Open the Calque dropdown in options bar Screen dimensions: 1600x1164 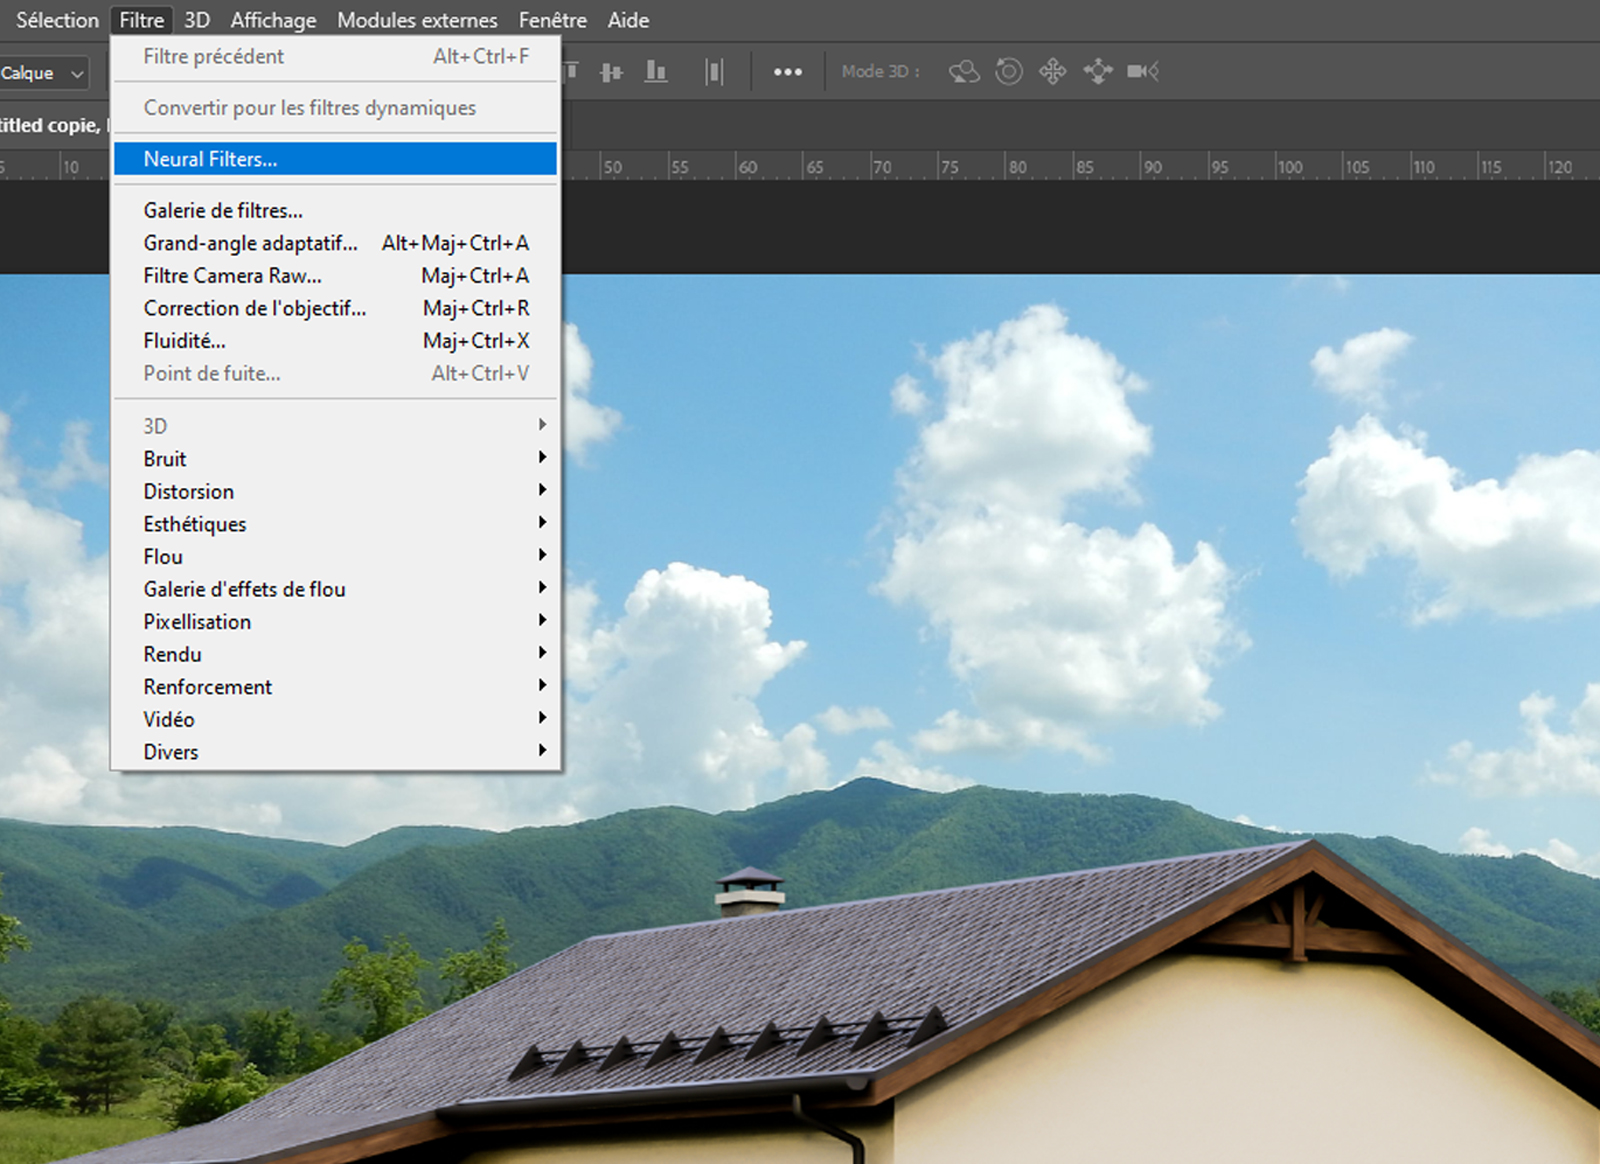[44, 73]
